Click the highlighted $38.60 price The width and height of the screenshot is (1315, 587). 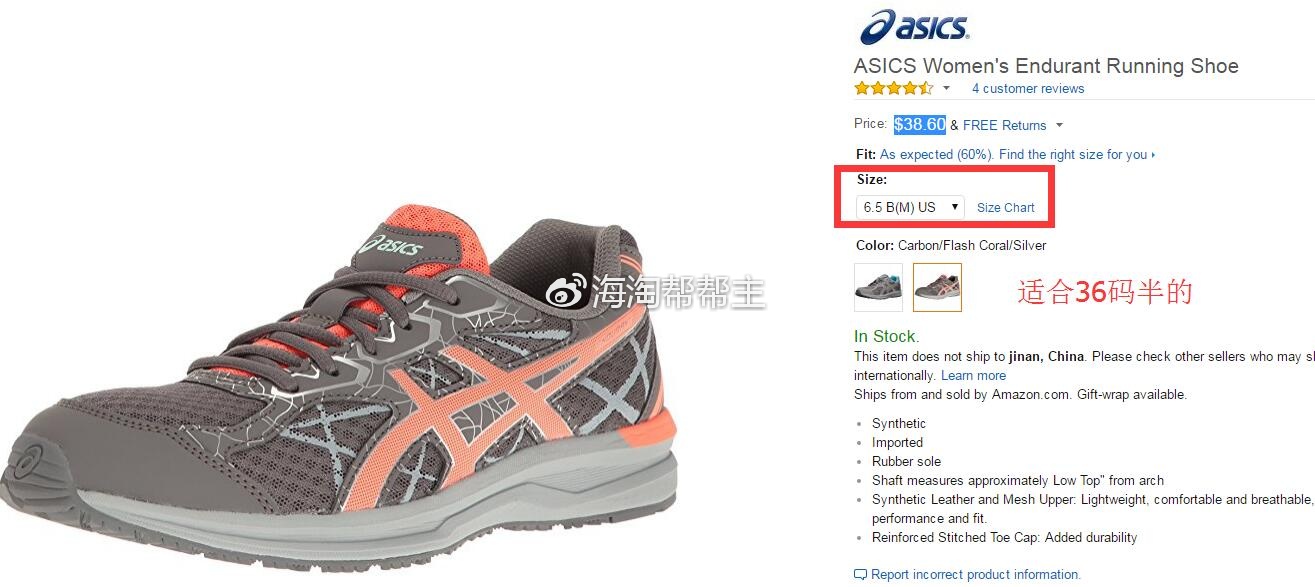click(920, 125)
